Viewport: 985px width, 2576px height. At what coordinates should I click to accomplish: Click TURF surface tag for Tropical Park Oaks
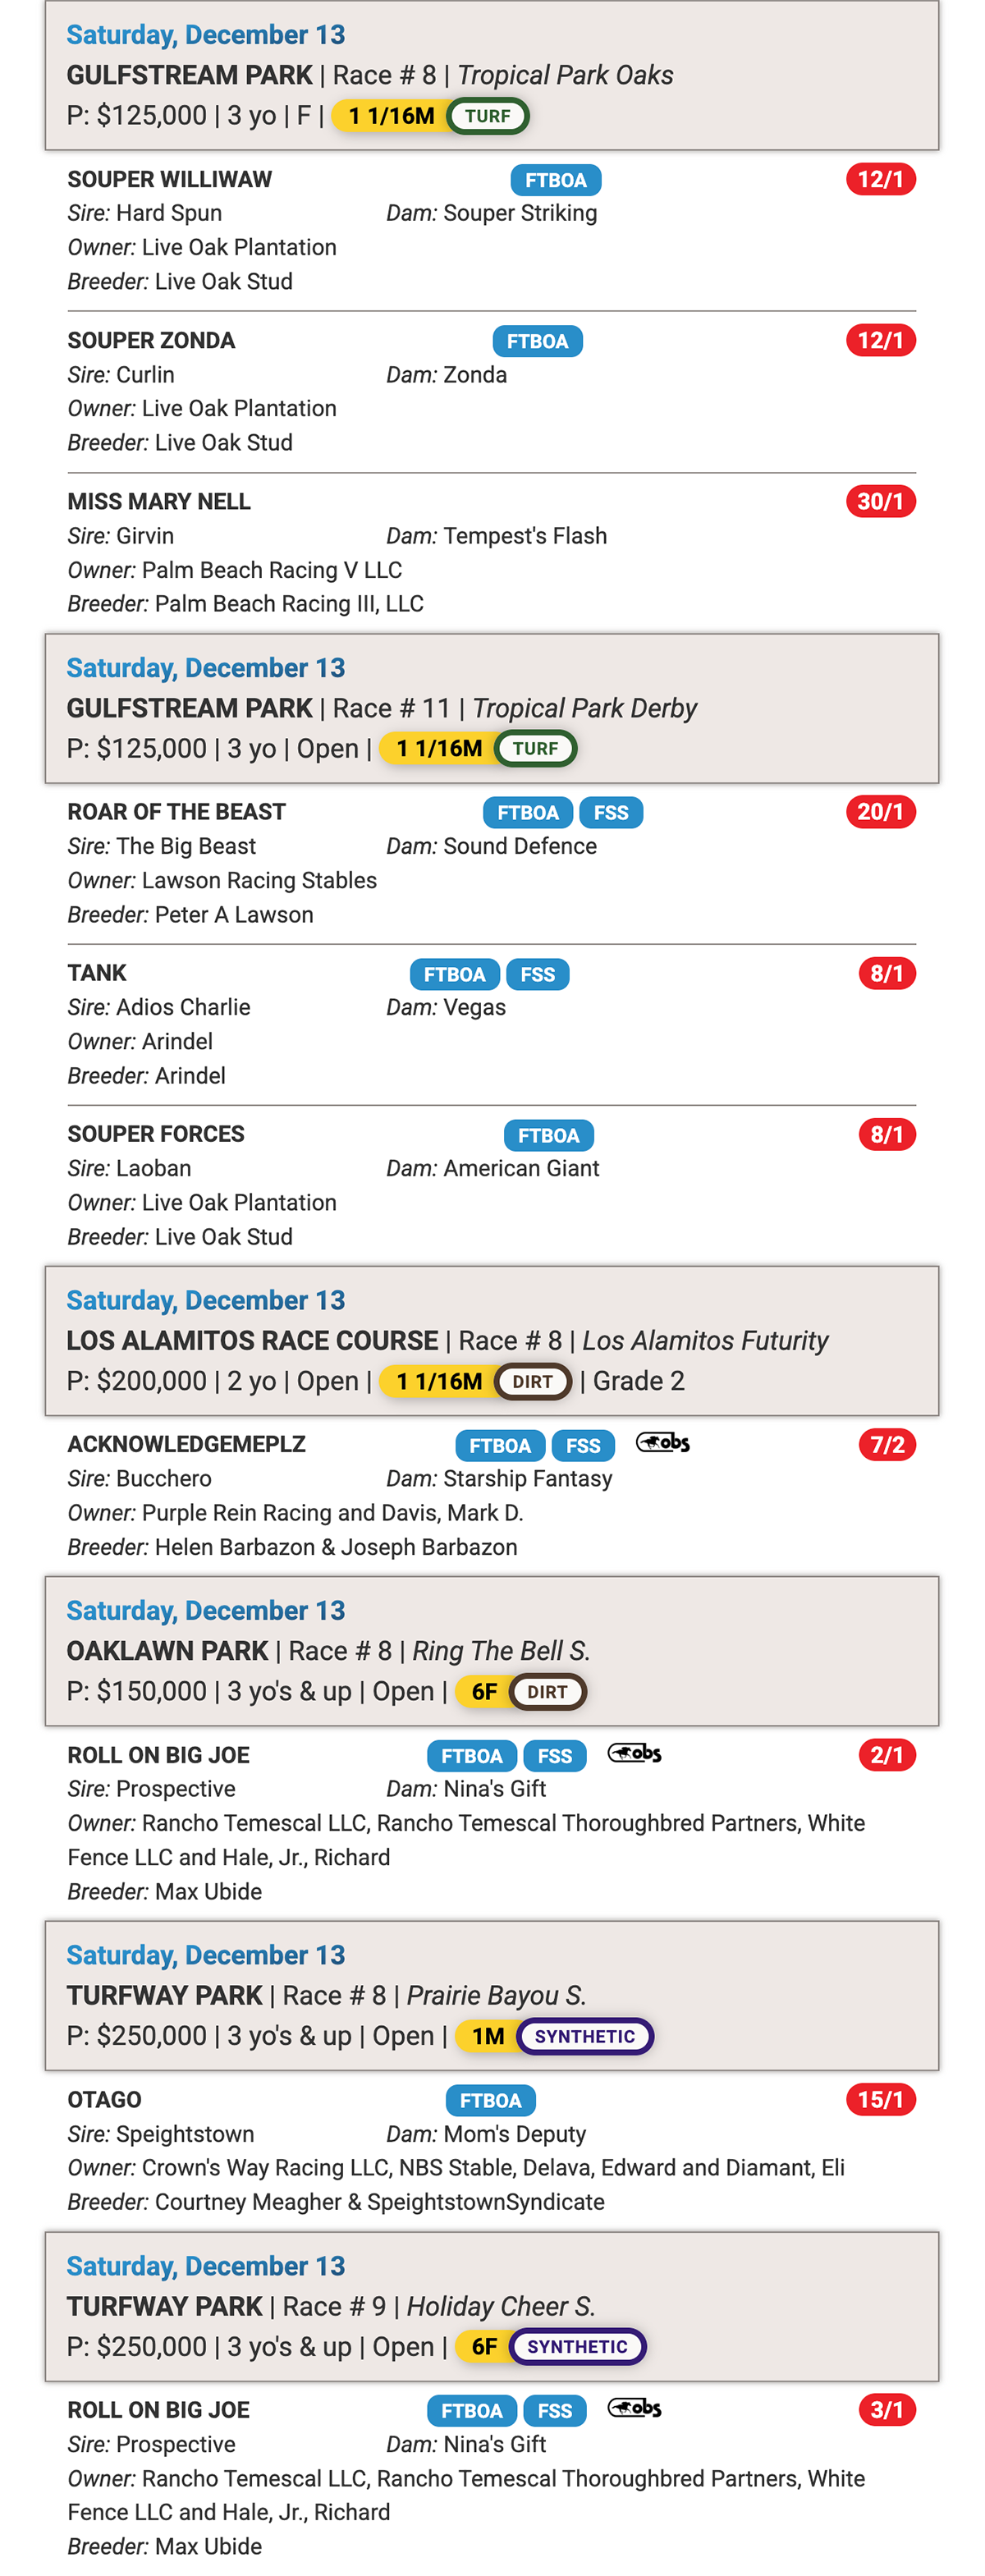coord(488,116)
